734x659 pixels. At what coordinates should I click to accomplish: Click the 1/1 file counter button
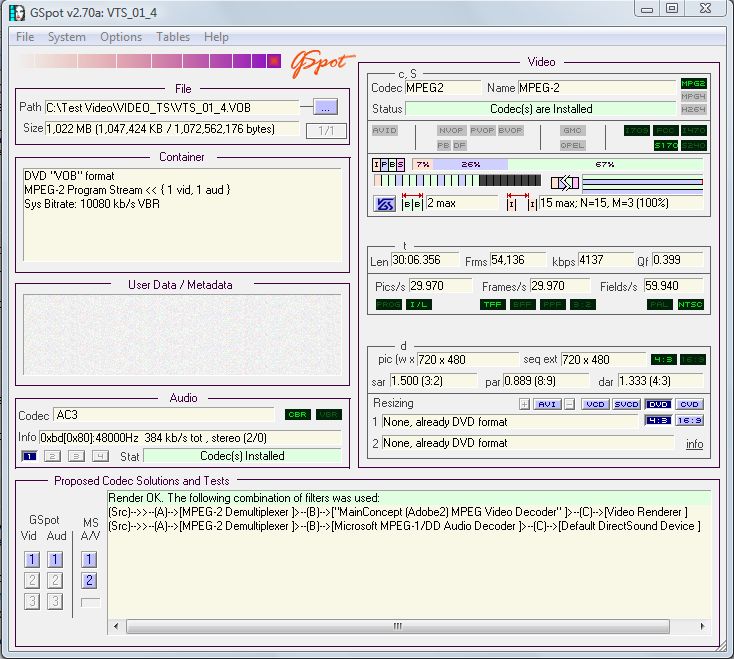(x=326, y=131)
